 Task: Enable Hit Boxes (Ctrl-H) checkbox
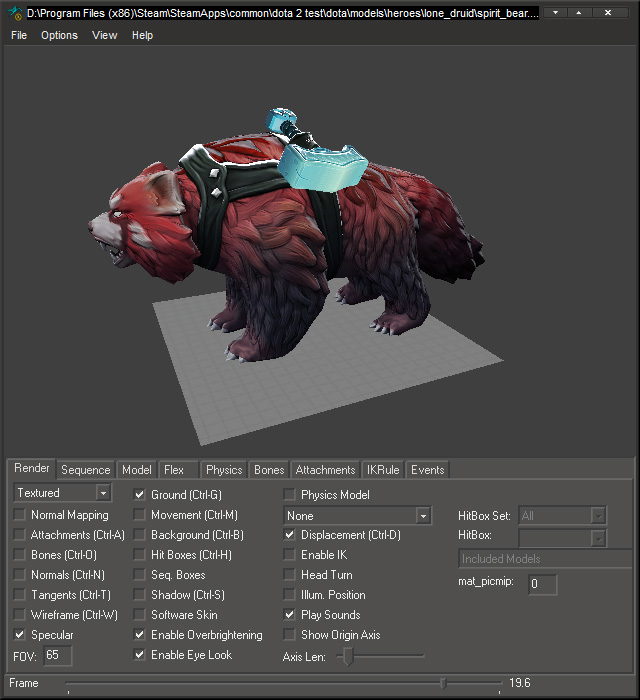pos(140,555)
